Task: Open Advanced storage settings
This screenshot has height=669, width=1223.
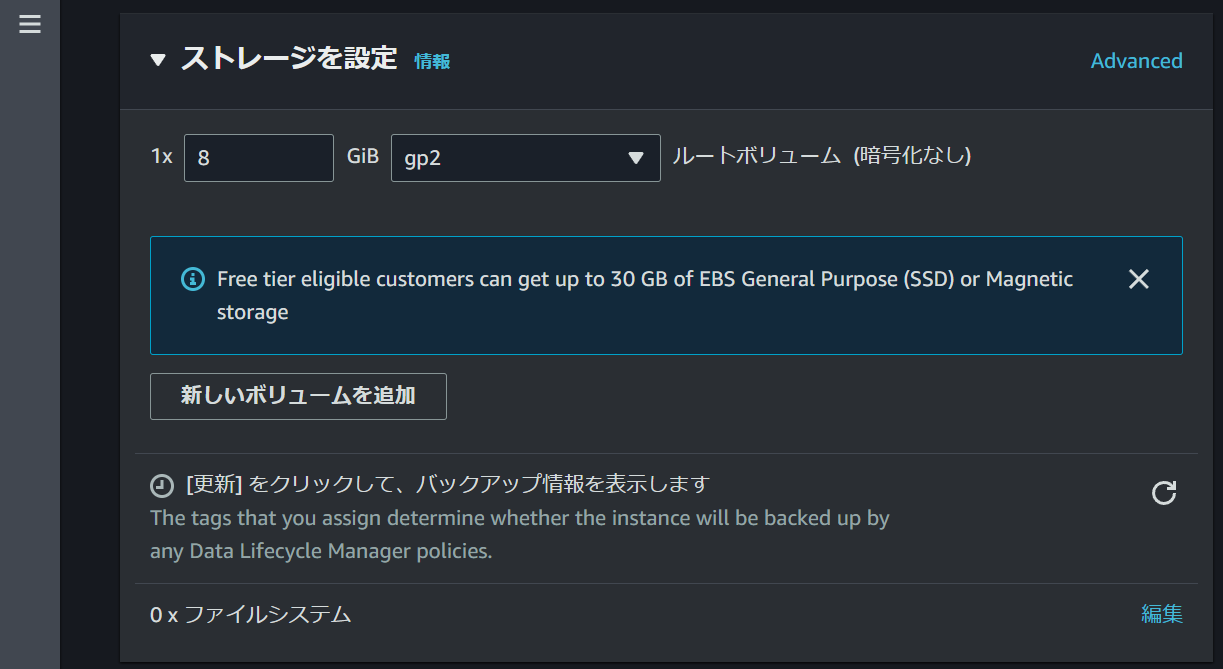Action: (x=1136, y=60)
